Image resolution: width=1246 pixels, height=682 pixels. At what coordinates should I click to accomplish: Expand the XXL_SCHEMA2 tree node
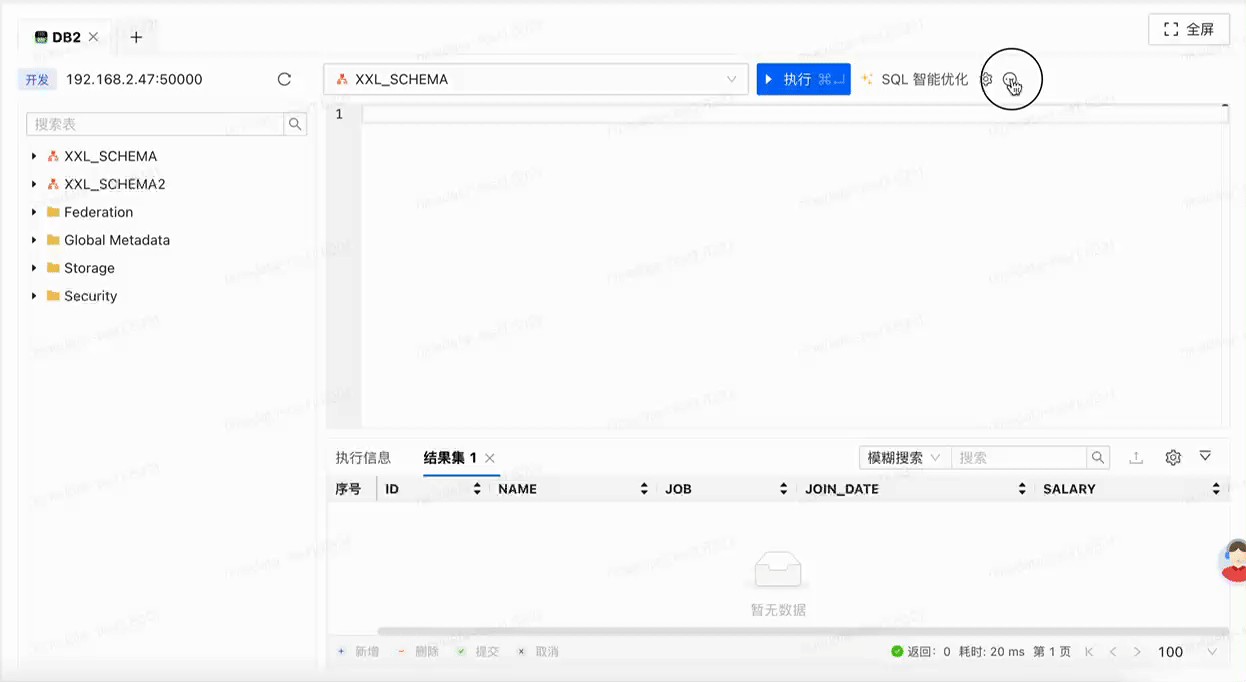tap(34, 184)
